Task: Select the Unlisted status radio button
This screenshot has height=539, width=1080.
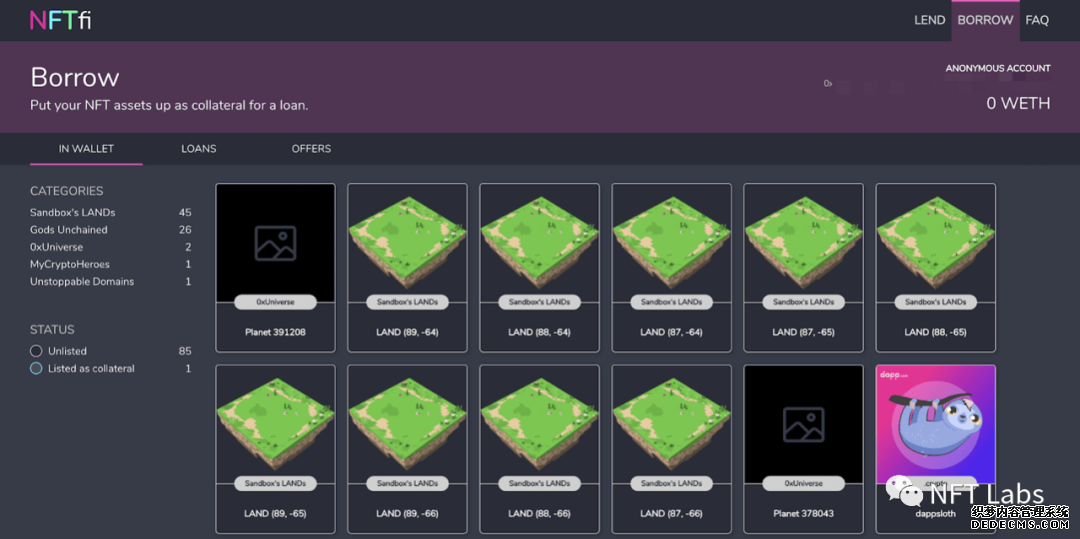Action: tap(36, 351)
